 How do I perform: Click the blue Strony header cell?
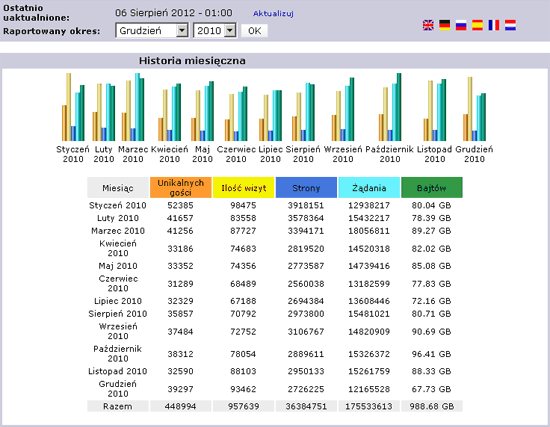click(x=306, y=188)
